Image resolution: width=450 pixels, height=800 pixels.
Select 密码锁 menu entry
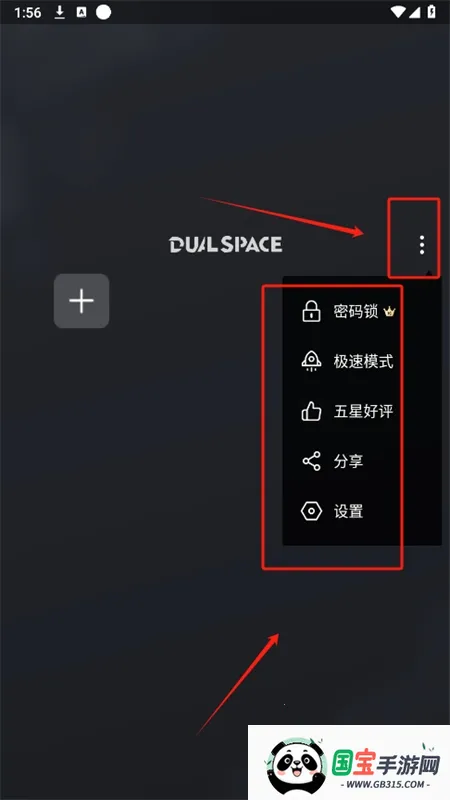(362, 311)
